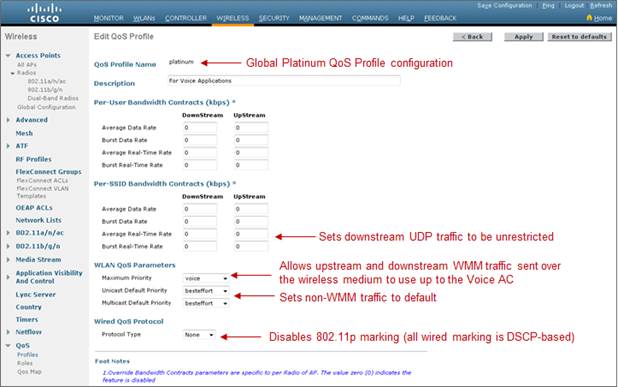Click per-user Burst Data Rate DownStream field
The height and width of the screenshot is (387, 618).
pos(200,140)
